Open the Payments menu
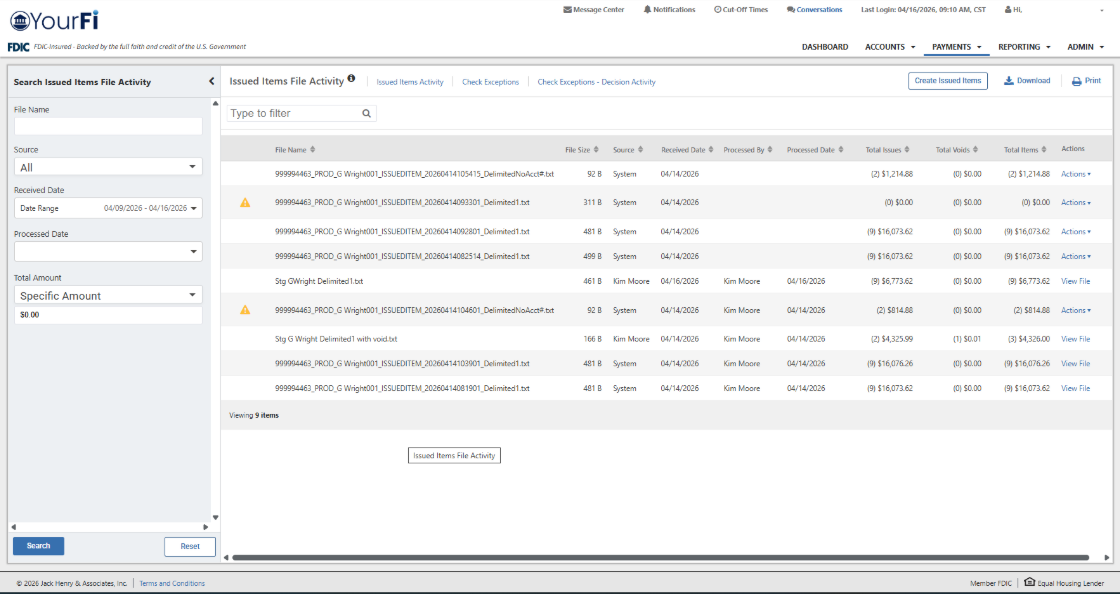Viewport: 1120px width, 594px height. tap(956, 47)
